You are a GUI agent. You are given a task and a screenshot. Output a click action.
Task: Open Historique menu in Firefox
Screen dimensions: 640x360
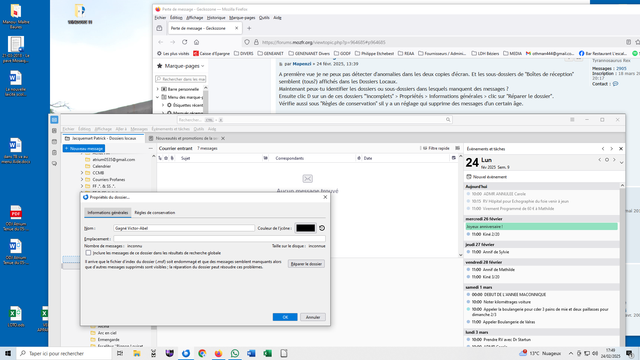(x=216, y=18)
